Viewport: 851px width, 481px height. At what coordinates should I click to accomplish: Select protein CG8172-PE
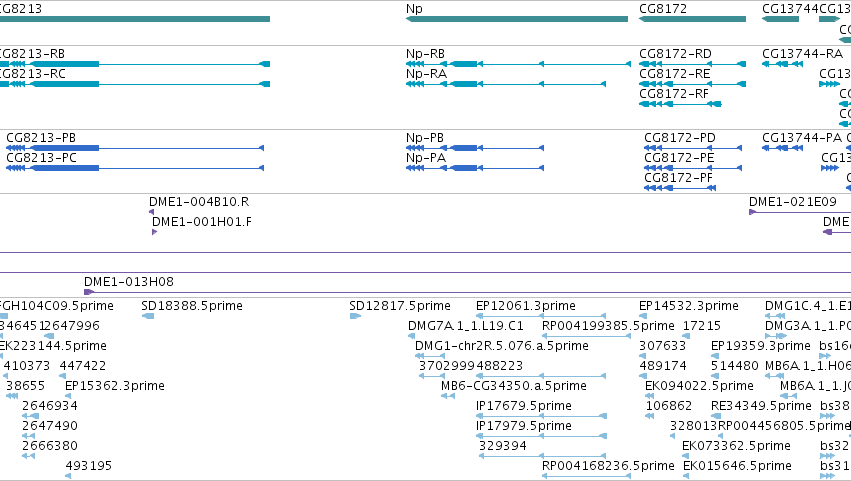693,168
